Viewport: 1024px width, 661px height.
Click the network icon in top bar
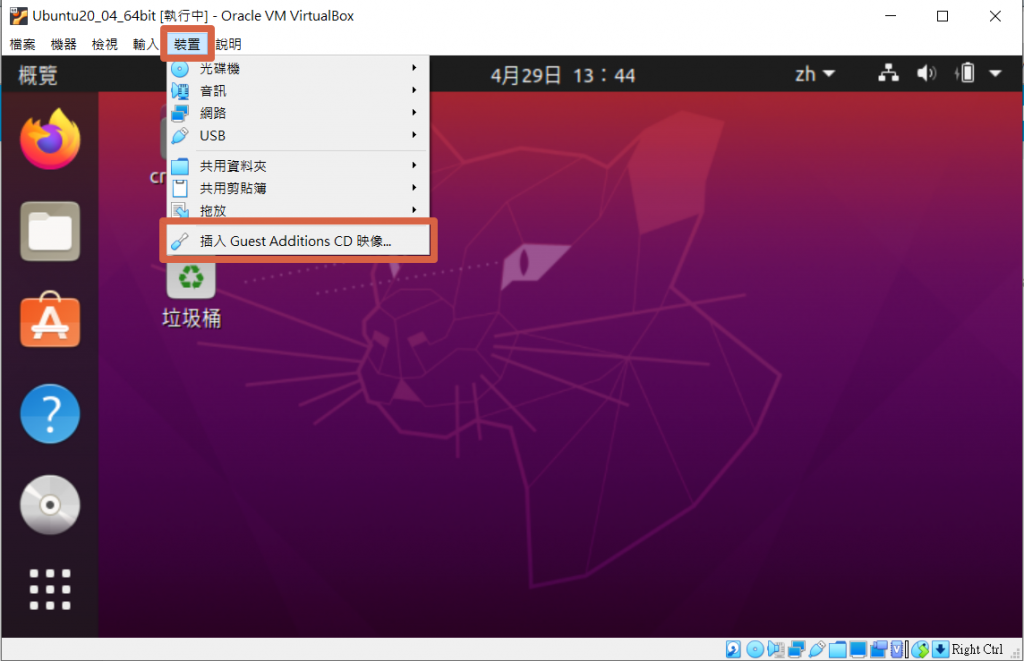(x=888, y=73)
